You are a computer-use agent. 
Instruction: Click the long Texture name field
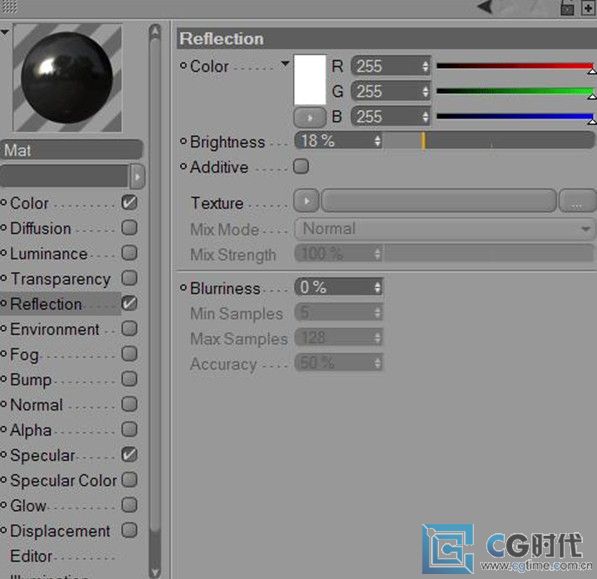click(439, 201)
